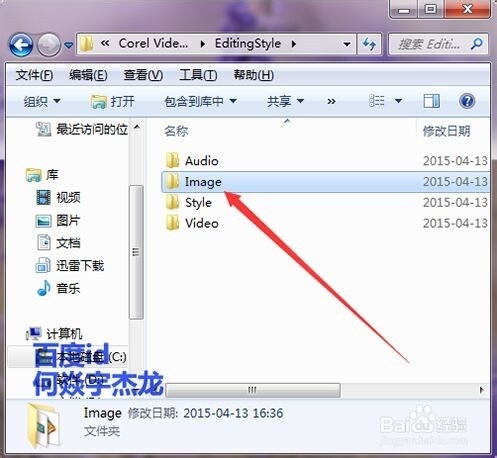Select 库 in navigation pane
This screenshot has width=497, height=458.
(42, 175)
